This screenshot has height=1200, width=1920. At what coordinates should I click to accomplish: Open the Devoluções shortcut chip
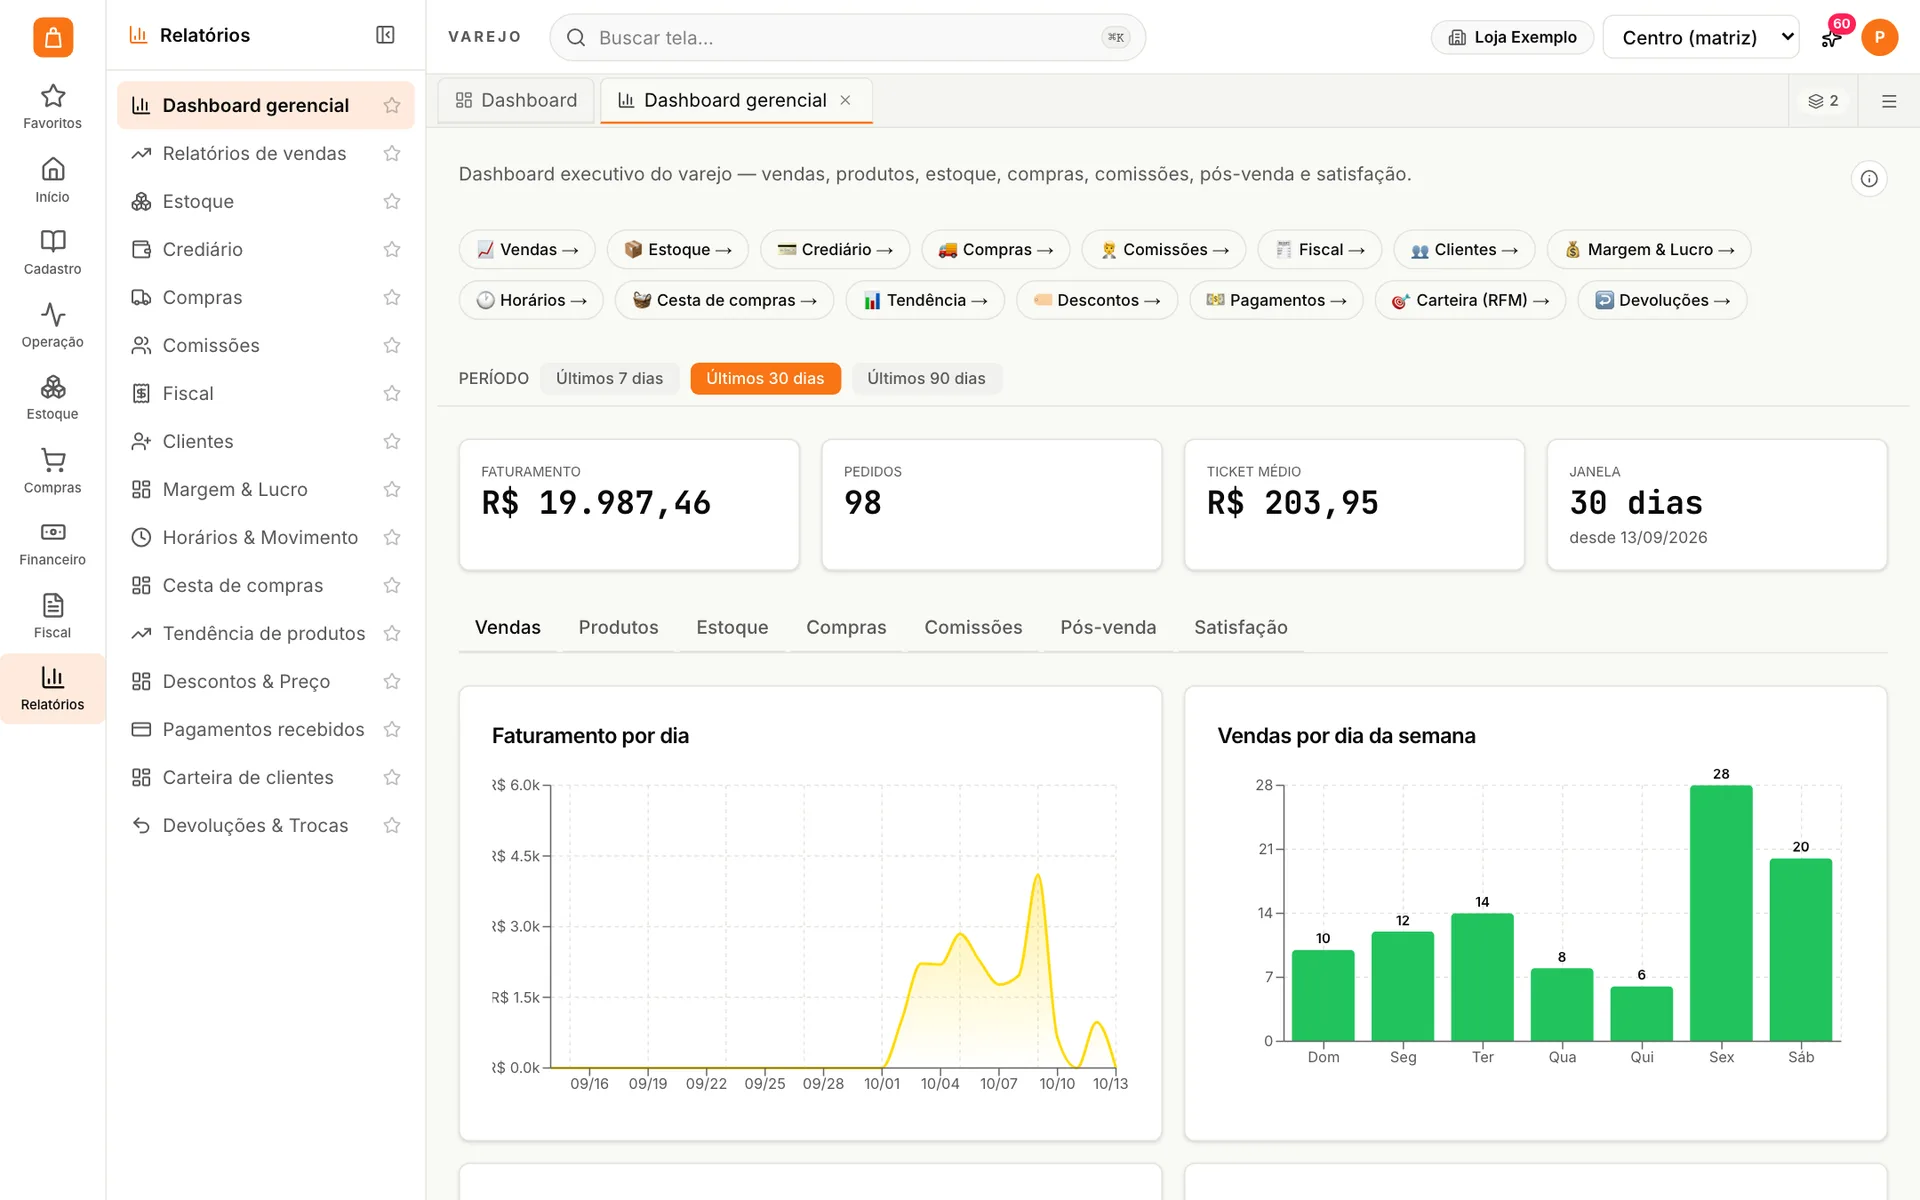1662,300
